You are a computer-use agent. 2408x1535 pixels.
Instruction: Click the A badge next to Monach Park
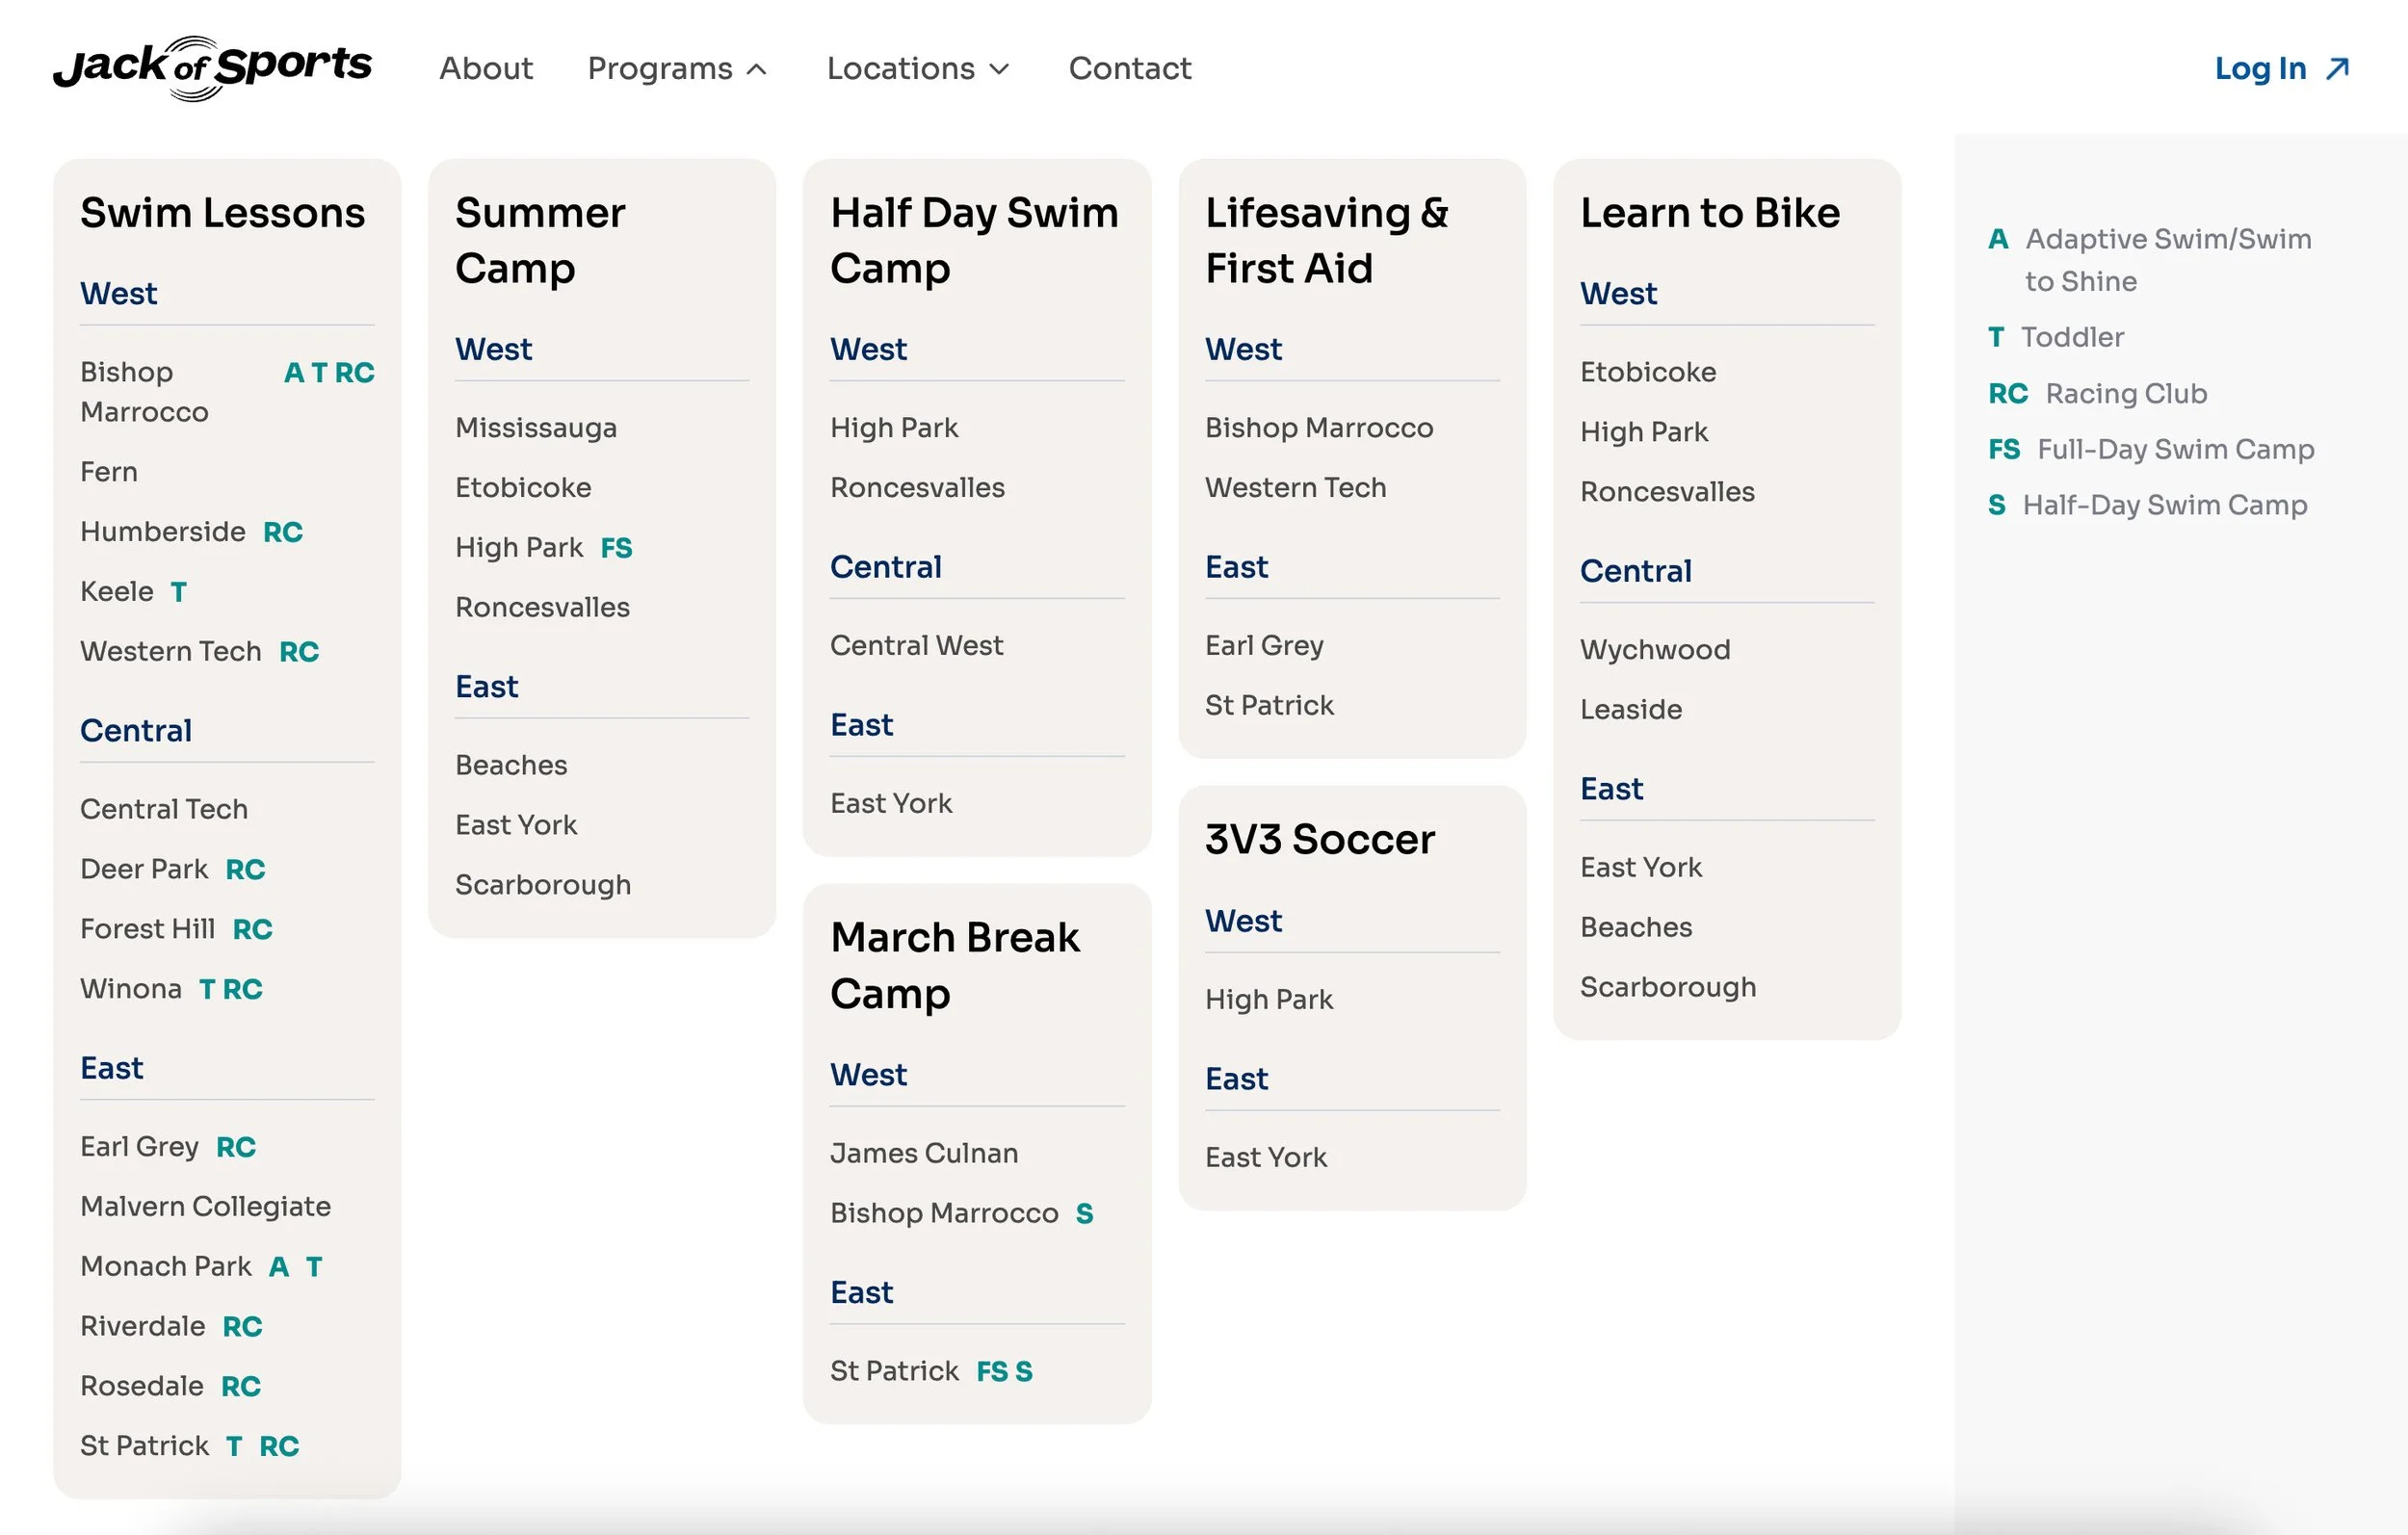pyautogui.click(x=279, y=1267)
